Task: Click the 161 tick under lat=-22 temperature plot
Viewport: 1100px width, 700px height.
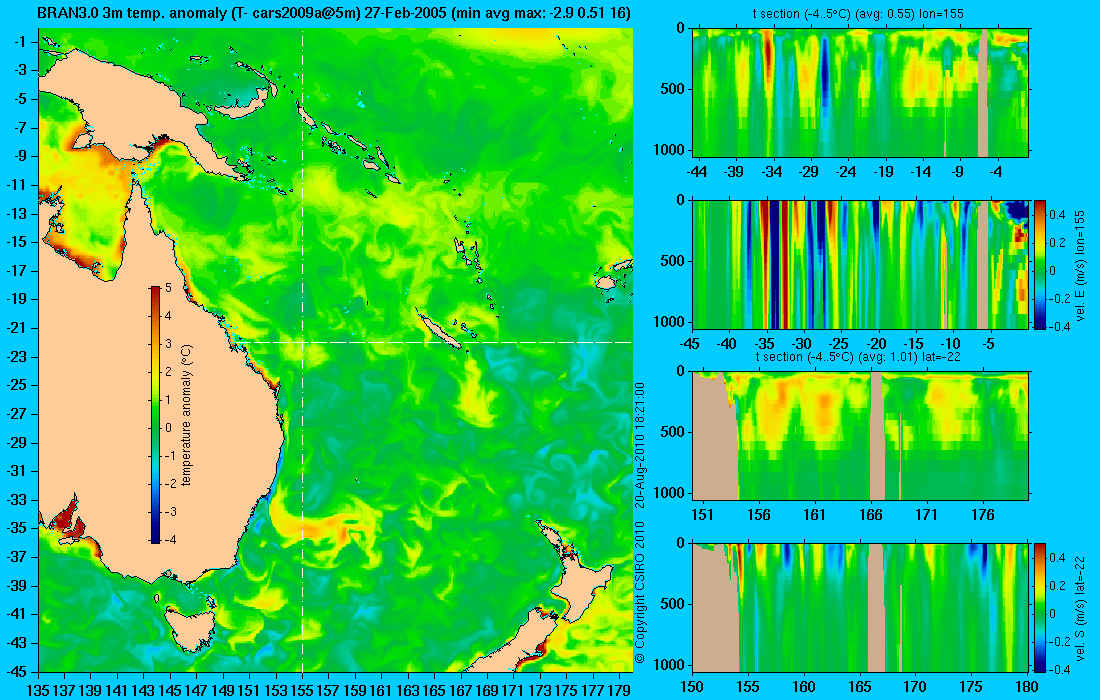Action: click(814, 515)
